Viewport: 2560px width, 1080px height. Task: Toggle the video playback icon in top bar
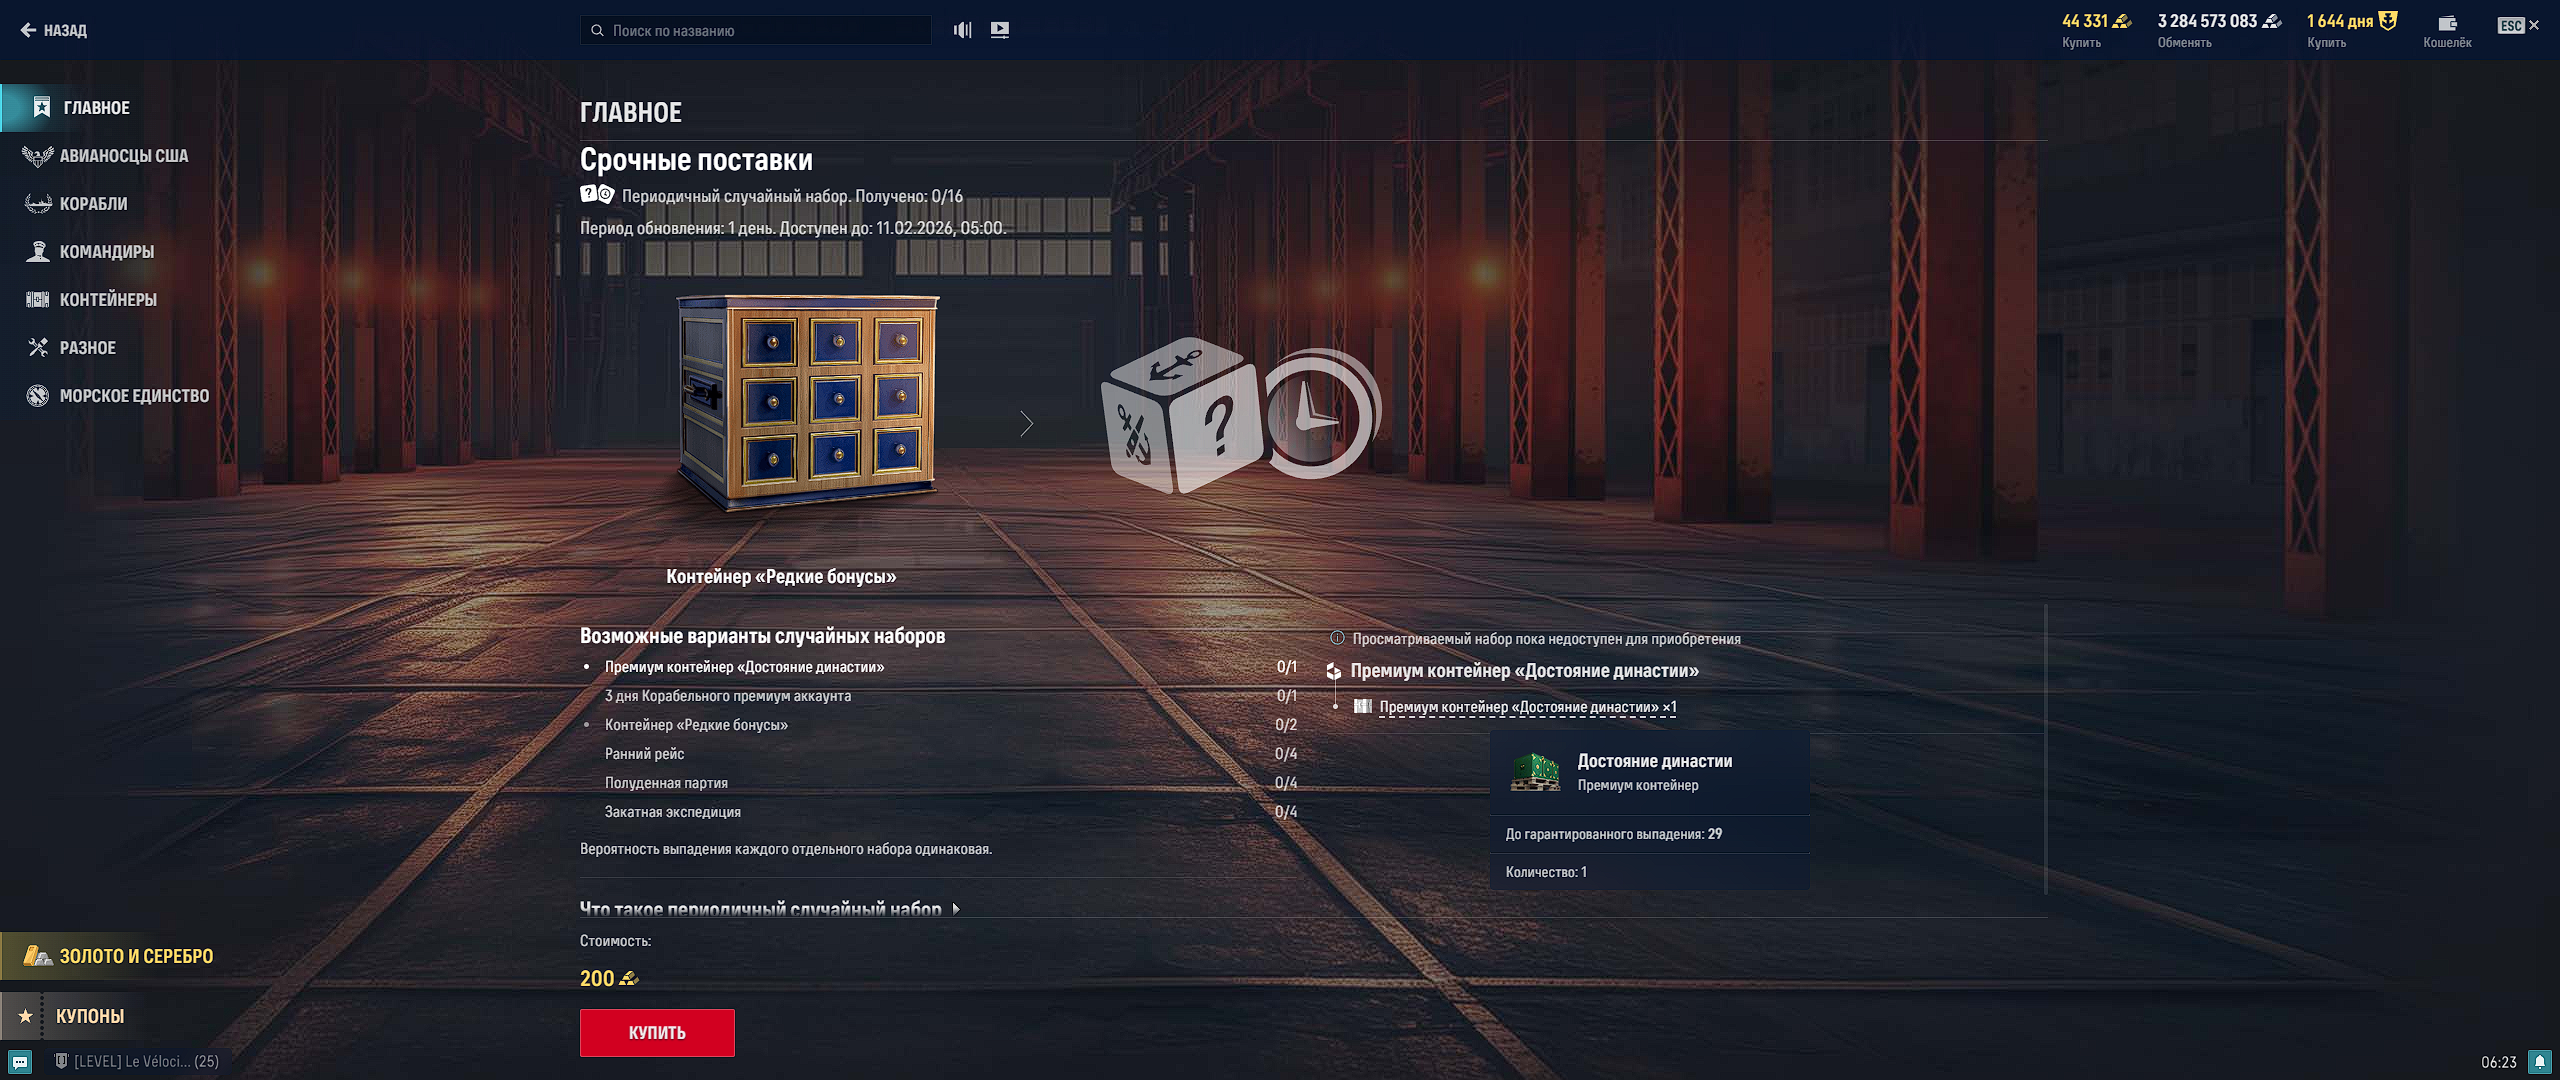(x=999, y=30)
